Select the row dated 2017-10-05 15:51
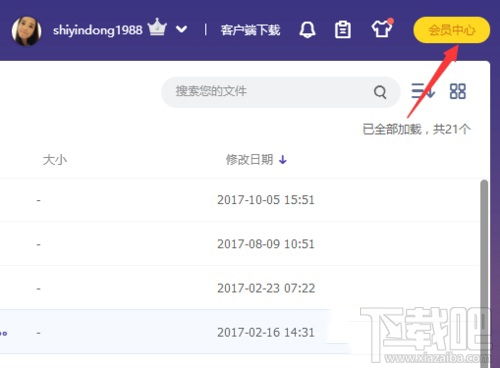The height and width of the screenshot is (368, 500). (240, 200)
